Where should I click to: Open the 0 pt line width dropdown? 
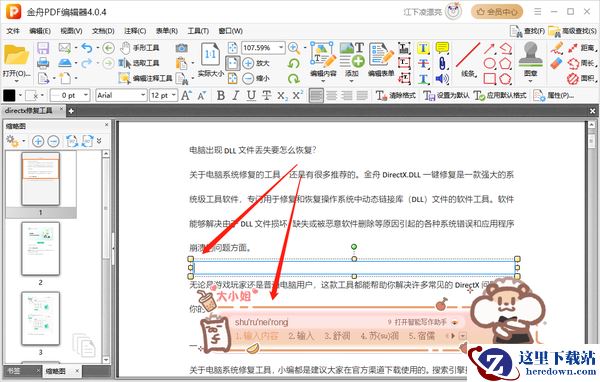(x=86, y=95)
